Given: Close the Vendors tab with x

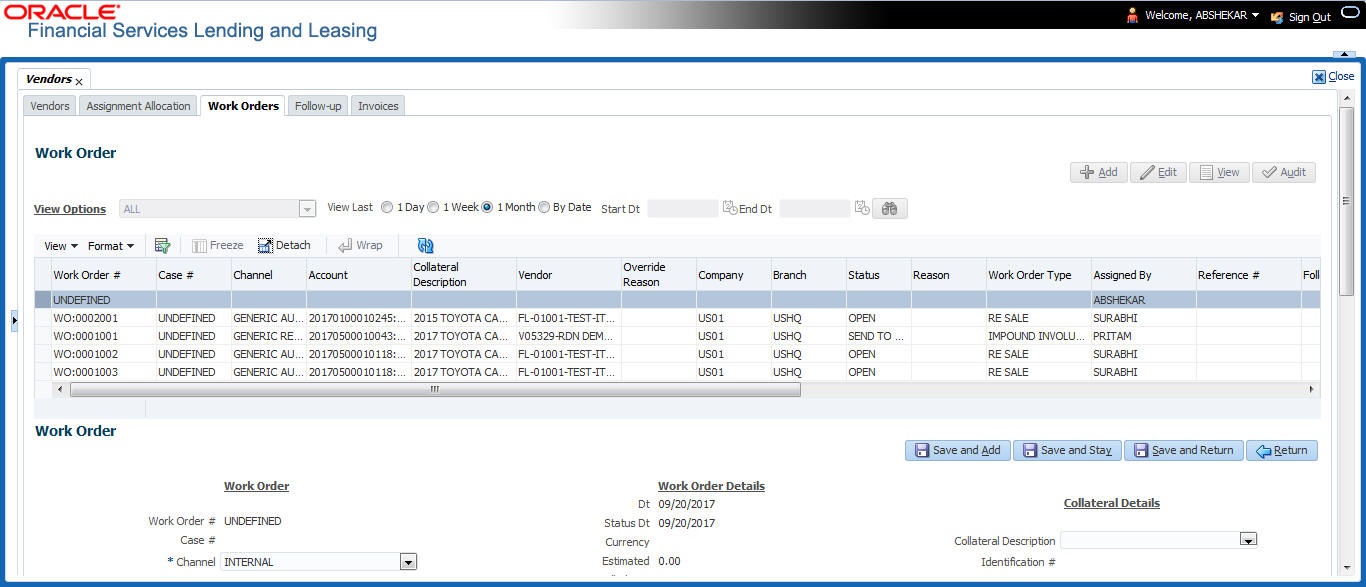Looking at the screenshot, I should click(79, 82).
